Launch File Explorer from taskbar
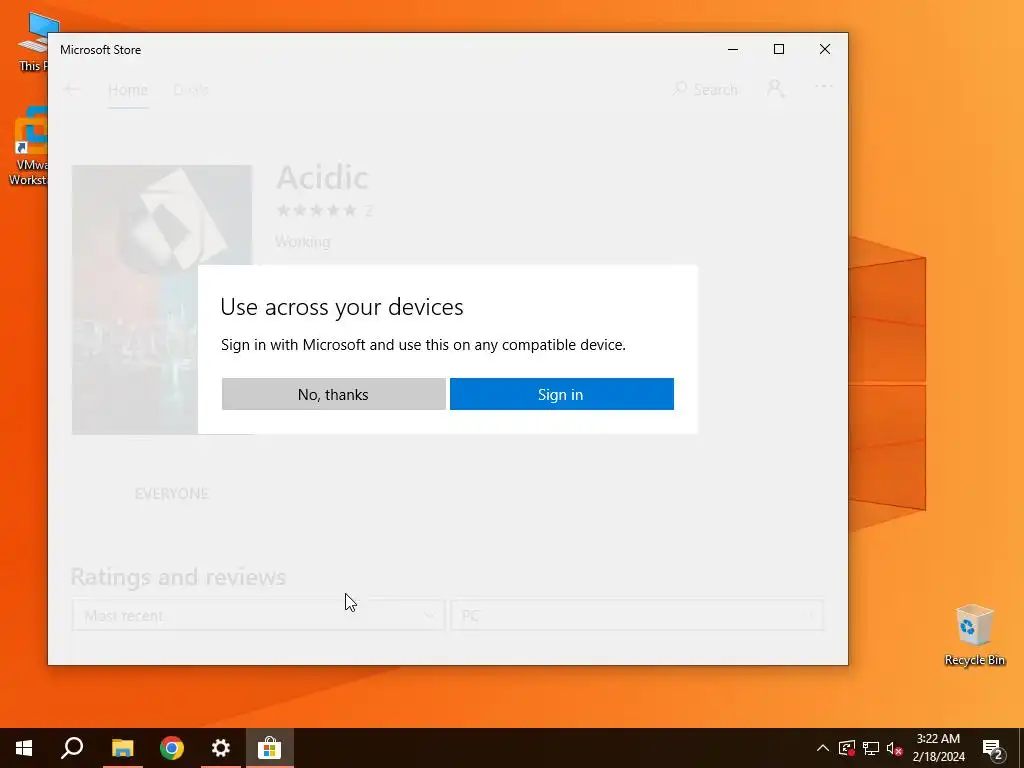This screenshot has width=1024, height=768. [122, 748]
